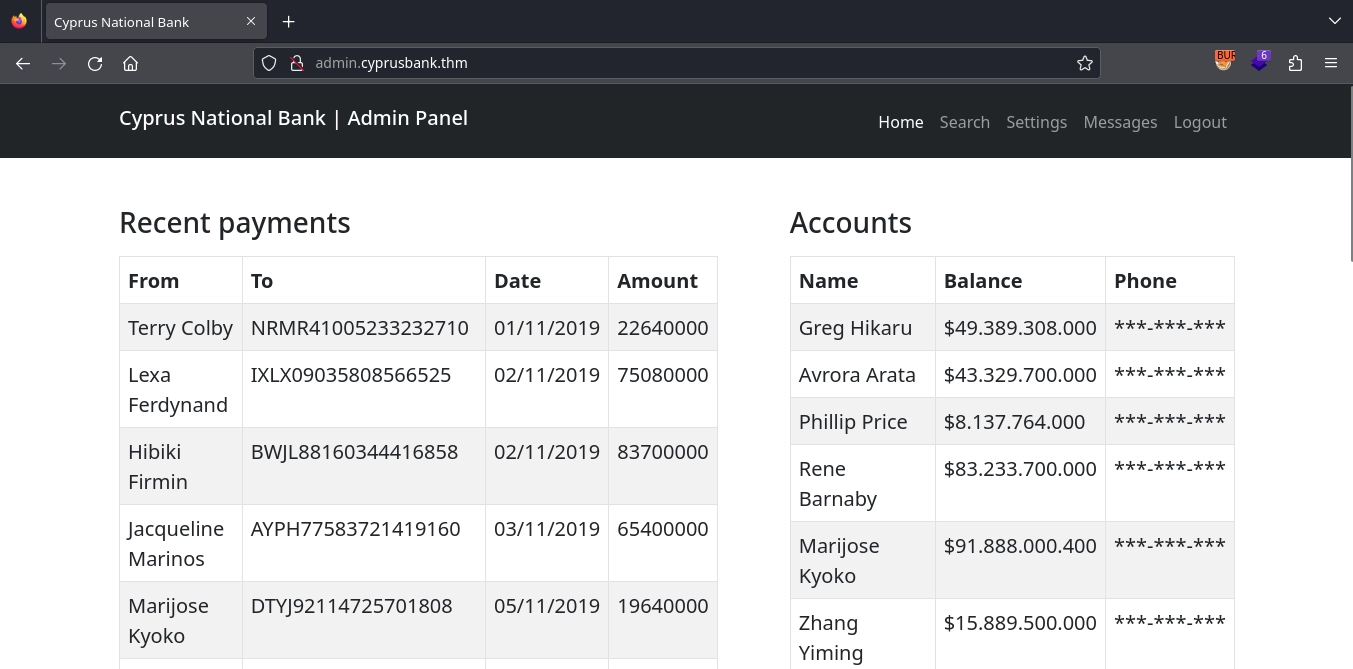1353x669 pixels.
Task: Go to browser home page icon
Action: 130,63
